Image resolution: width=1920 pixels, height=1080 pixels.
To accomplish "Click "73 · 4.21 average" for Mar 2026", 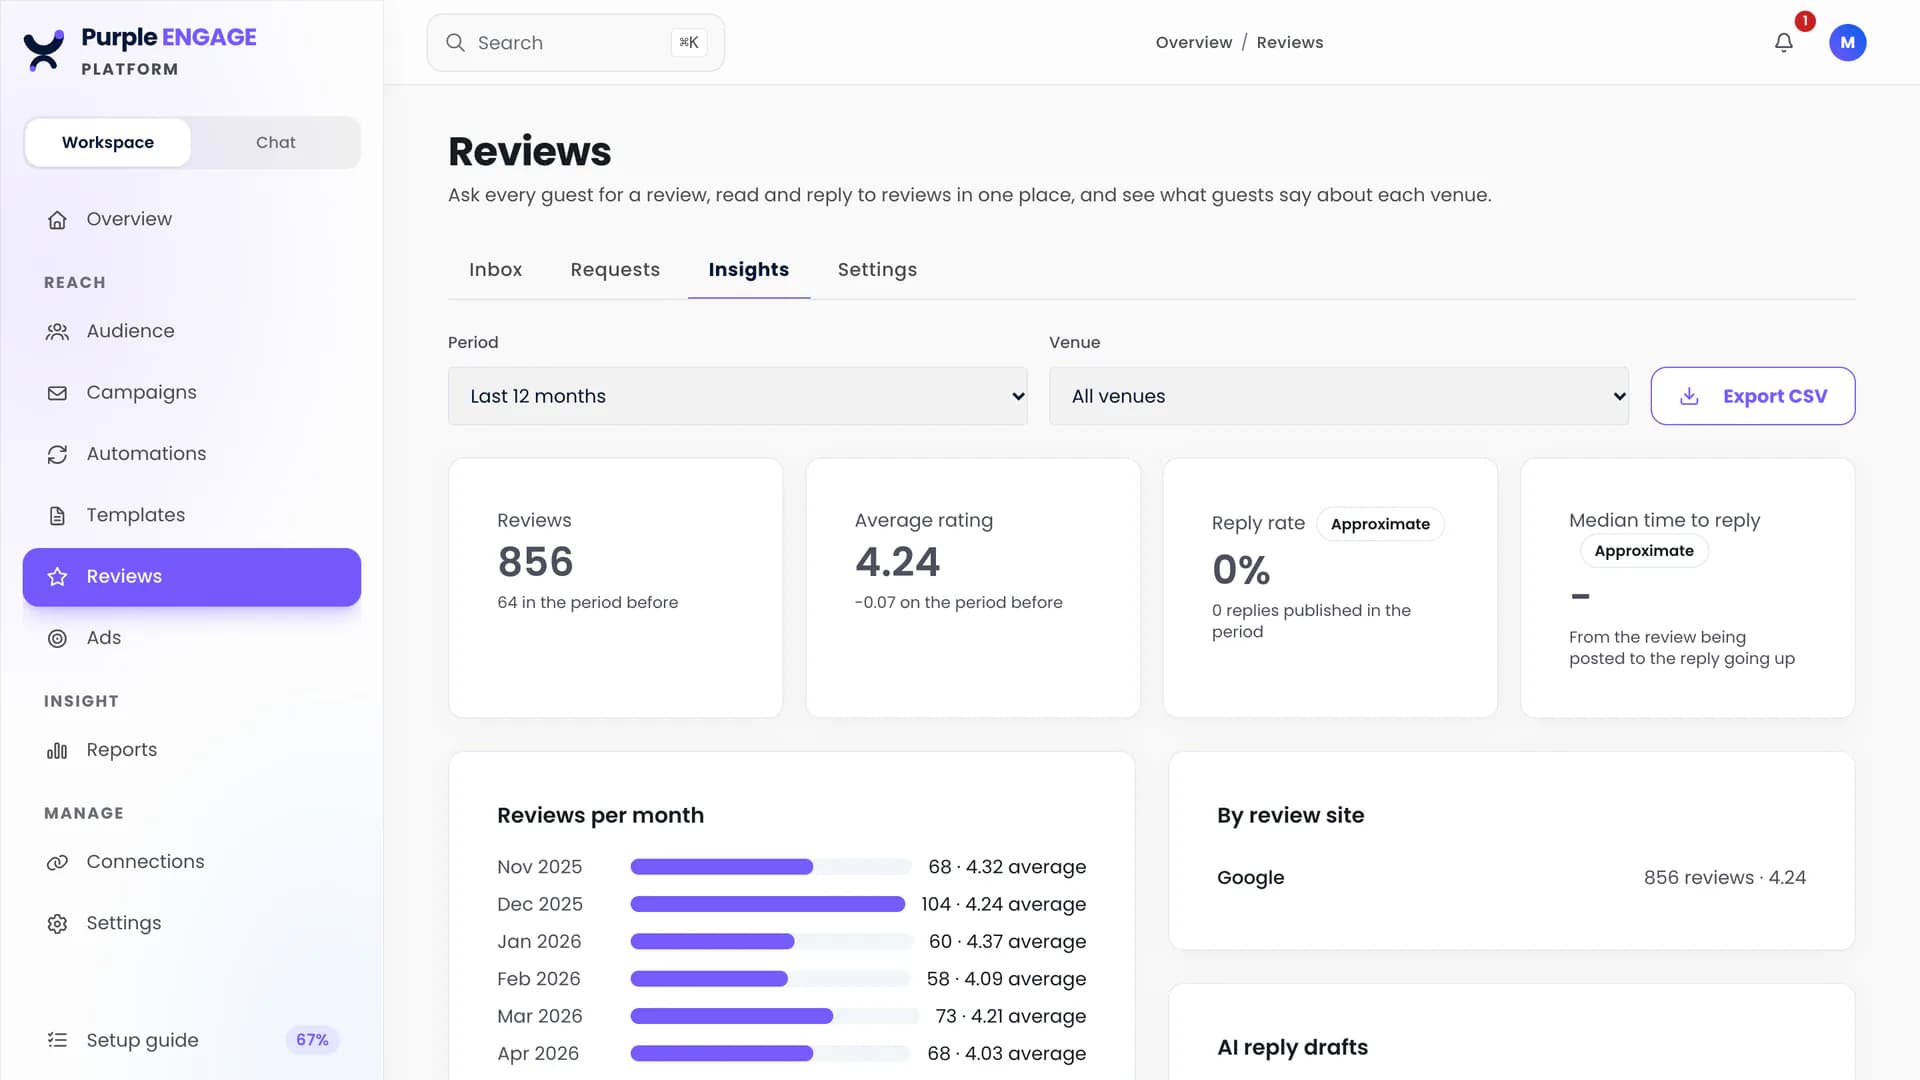I will [x=1010, y=1016].
